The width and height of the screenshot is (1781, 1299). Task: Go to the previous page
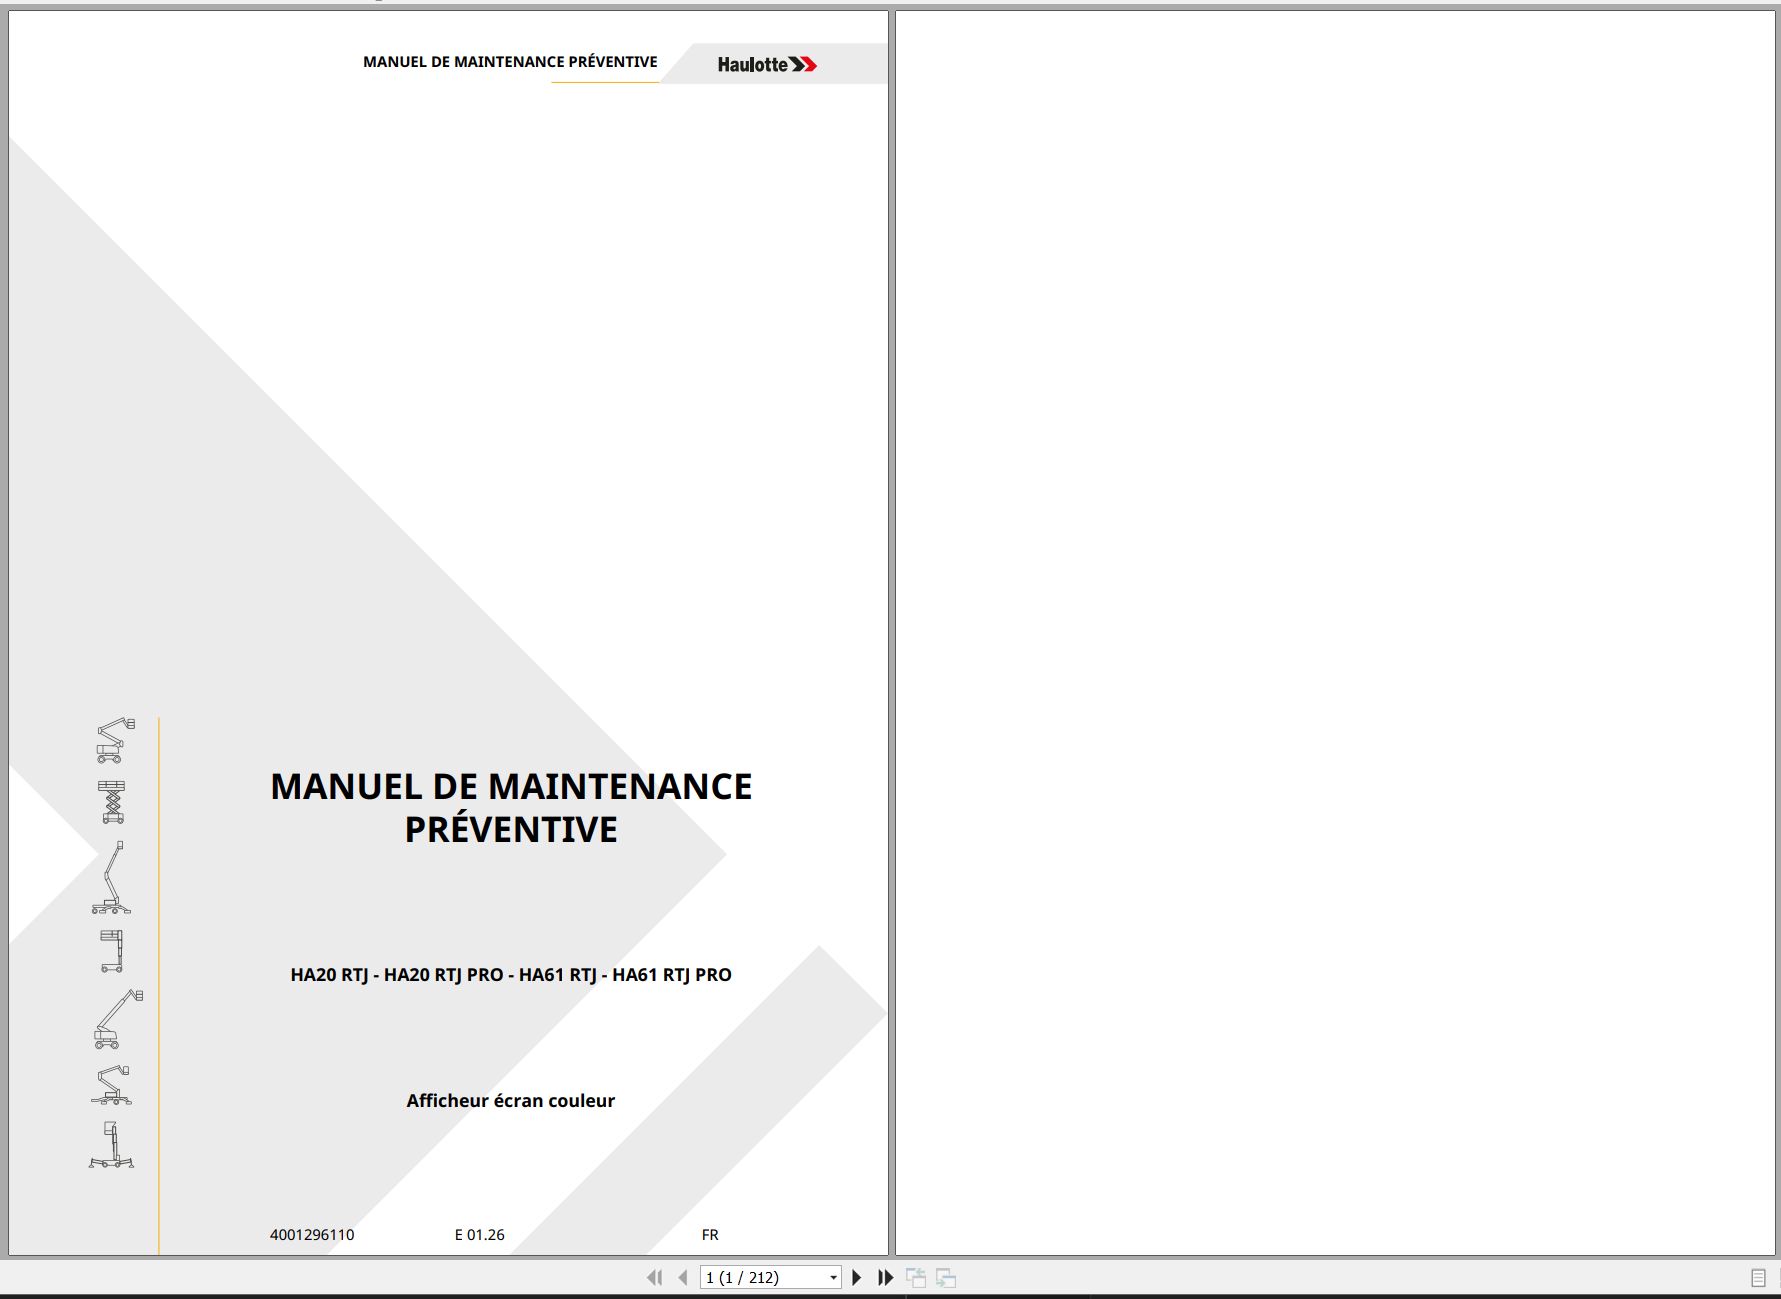(683, 1277)
